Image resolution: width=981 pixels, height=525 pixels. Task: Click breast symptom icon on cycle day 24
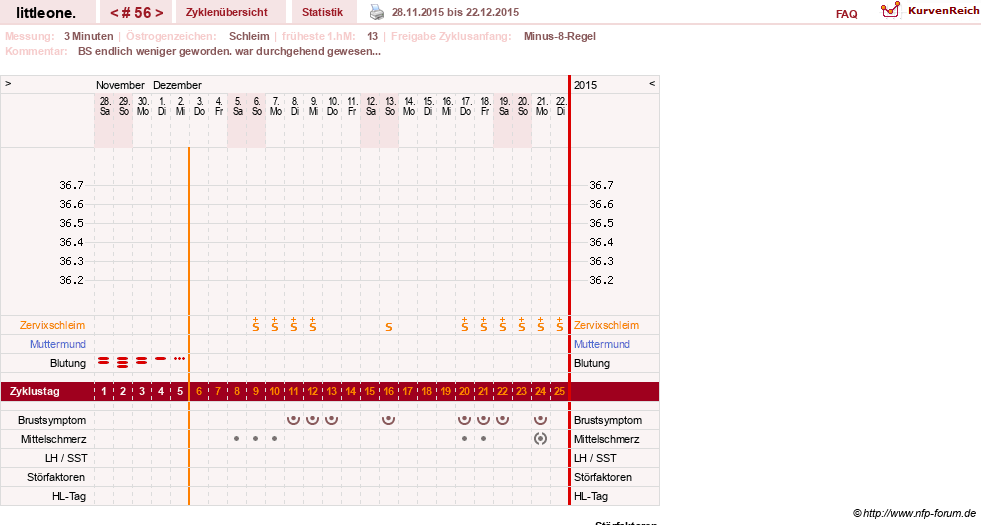click(x=541, y=420)
